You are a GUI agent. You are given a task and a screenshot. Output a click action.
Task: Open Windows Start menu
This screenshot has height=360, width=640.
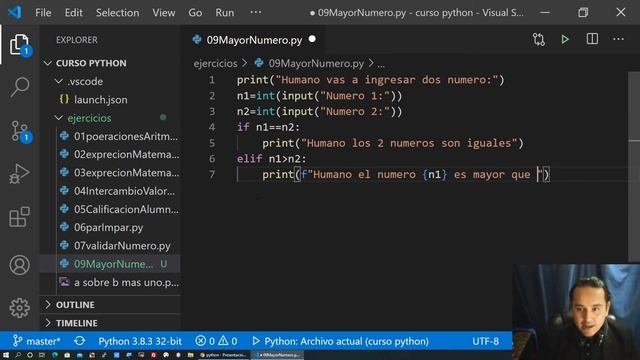(6, 355)
